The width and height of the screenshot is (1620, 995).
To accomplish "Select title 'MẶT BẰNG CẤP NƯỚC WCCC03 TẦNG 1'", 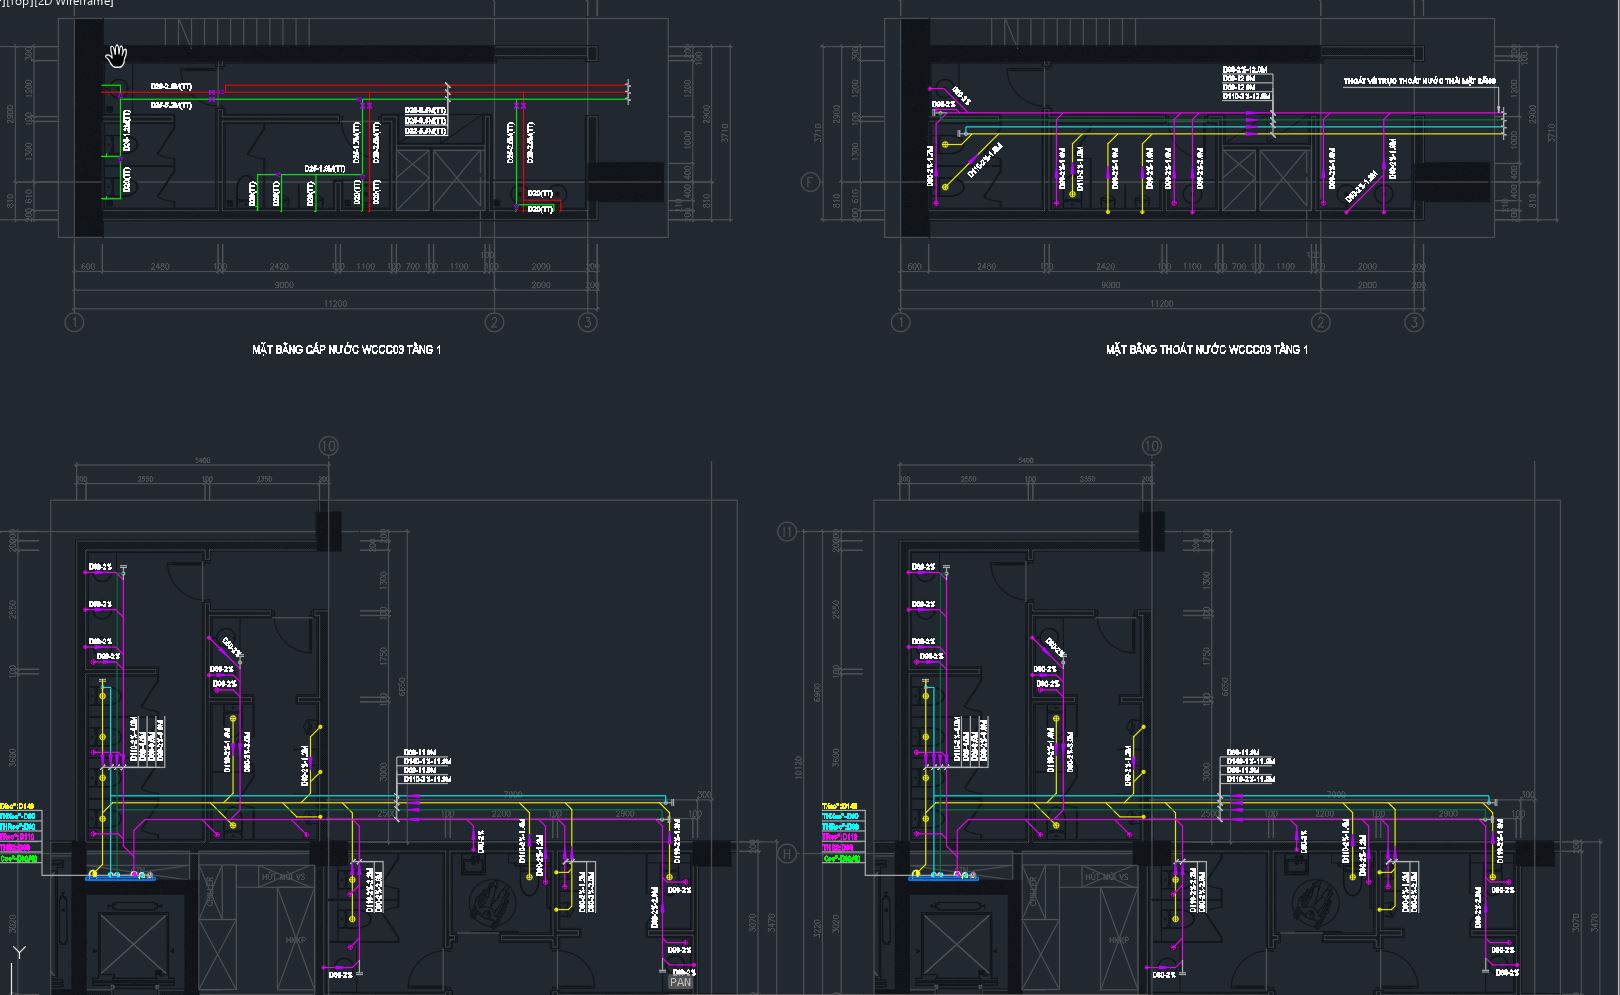I will point(346,349).
